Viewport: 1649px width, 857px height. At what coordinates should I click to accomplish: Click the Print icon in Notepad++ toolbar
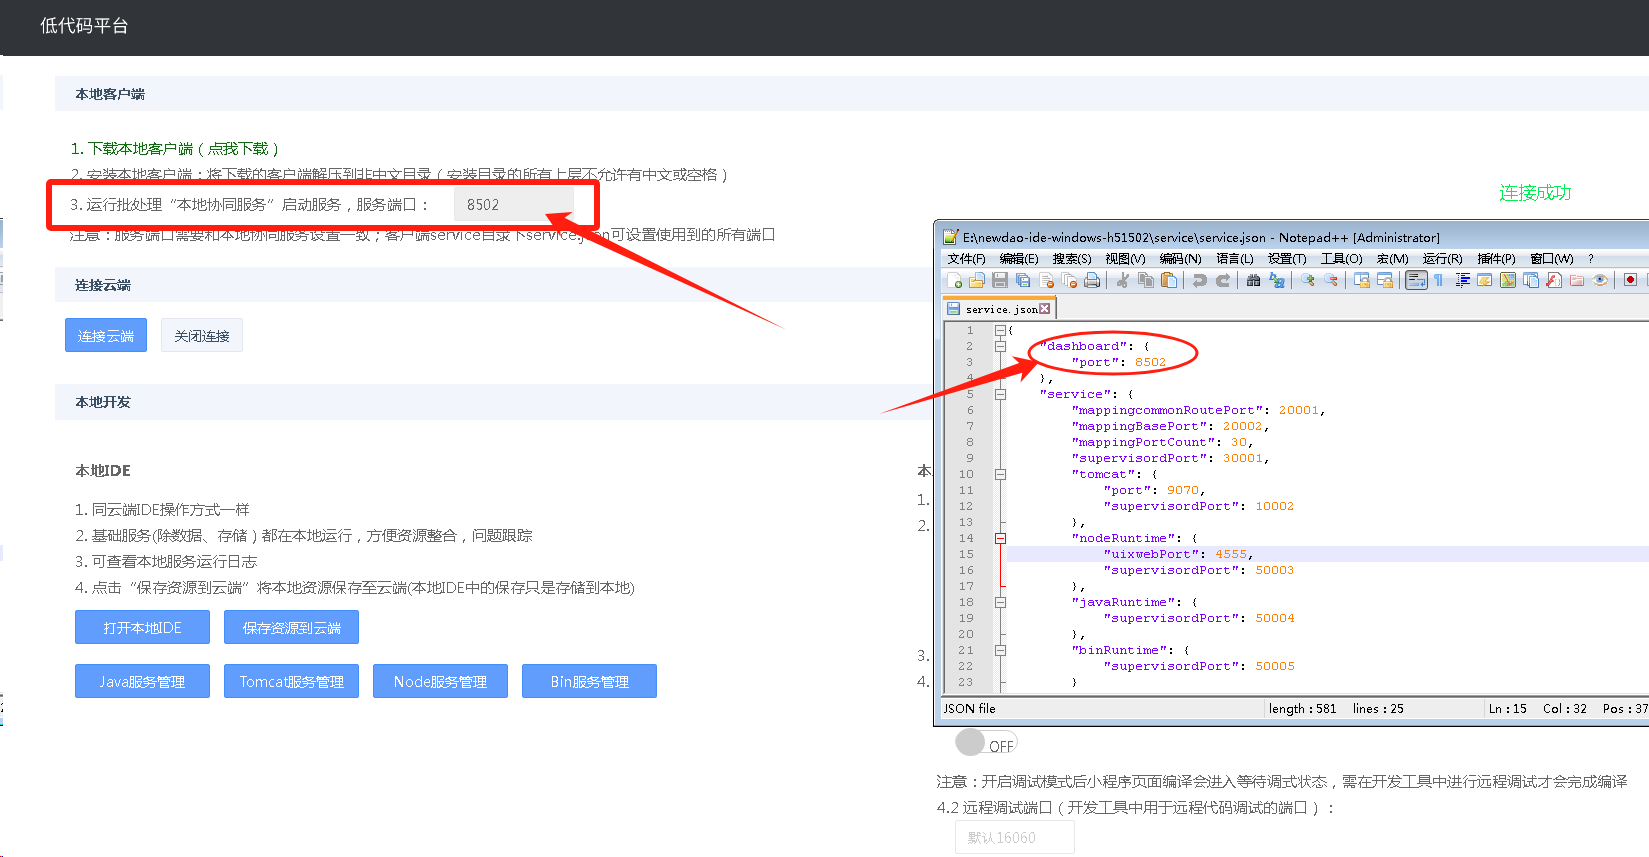(x=1092, y=280)
